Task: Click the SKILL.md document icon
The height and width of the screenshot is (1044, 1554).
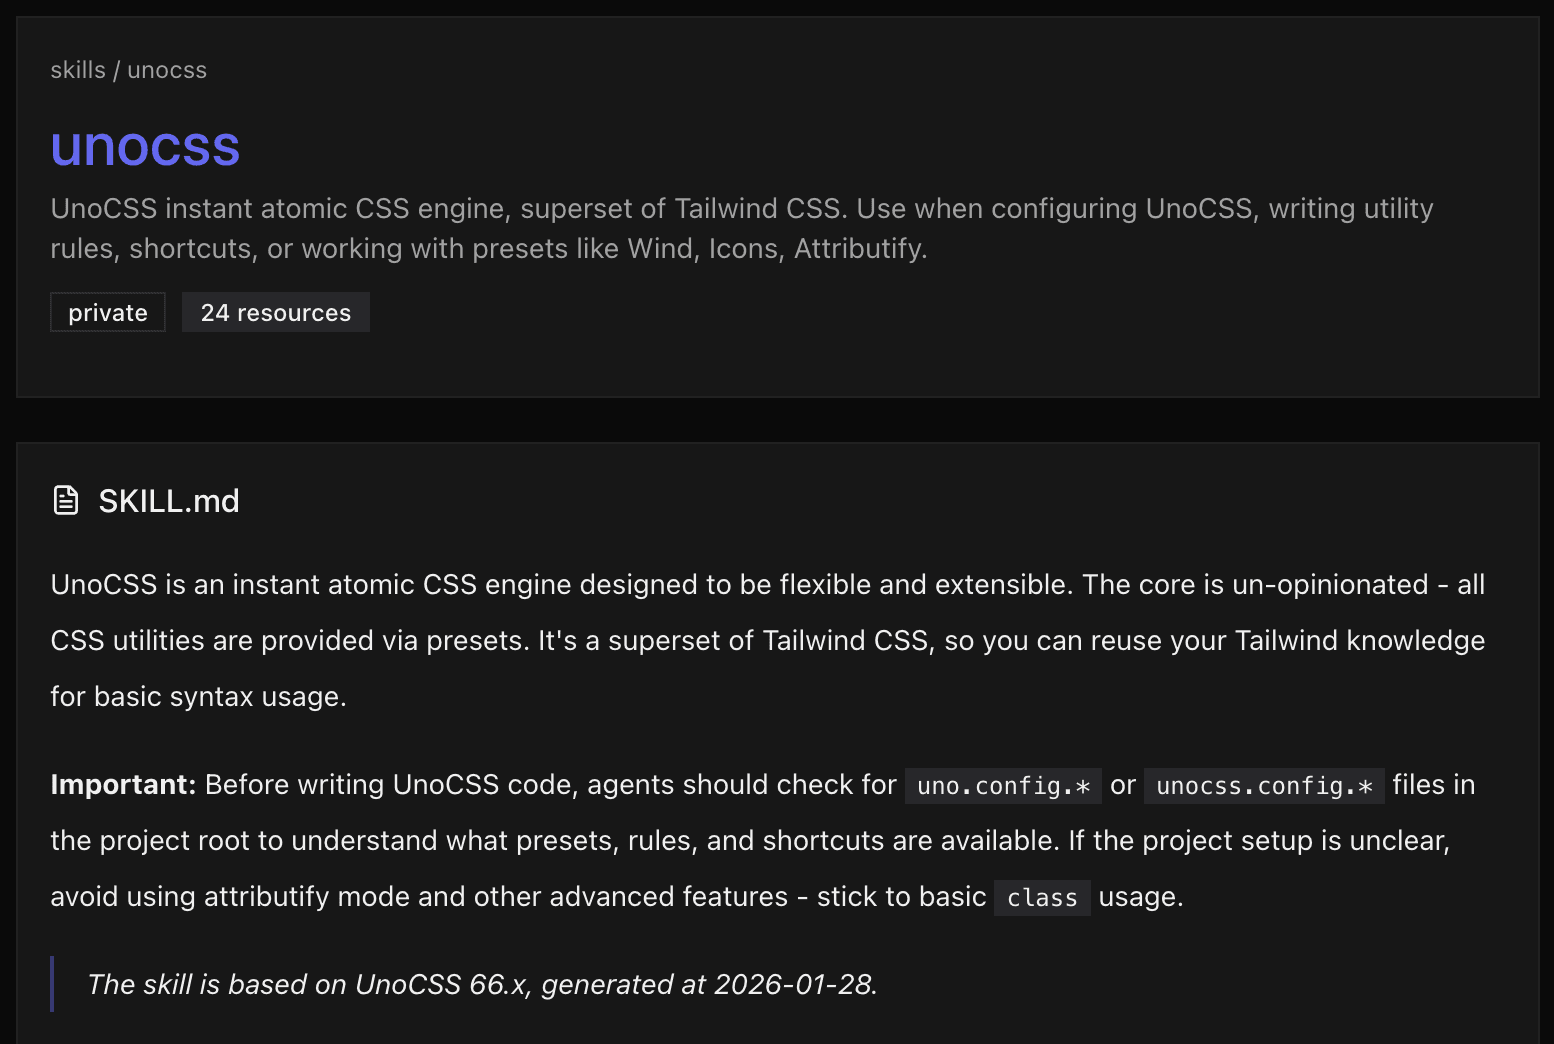Action: [66, 500]
